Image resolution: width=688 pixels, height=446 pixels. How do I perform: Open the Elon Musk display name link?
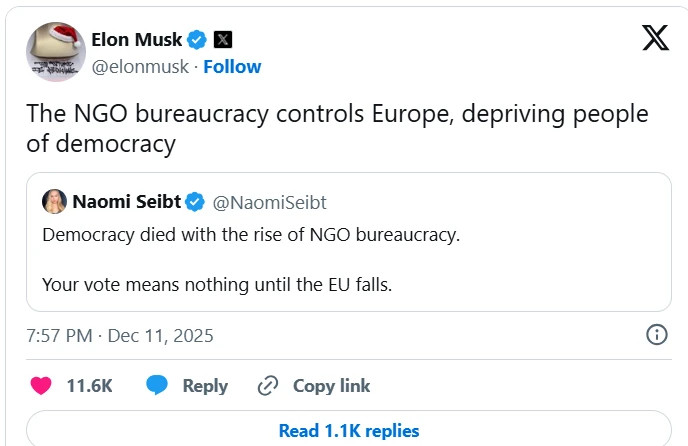137,40
